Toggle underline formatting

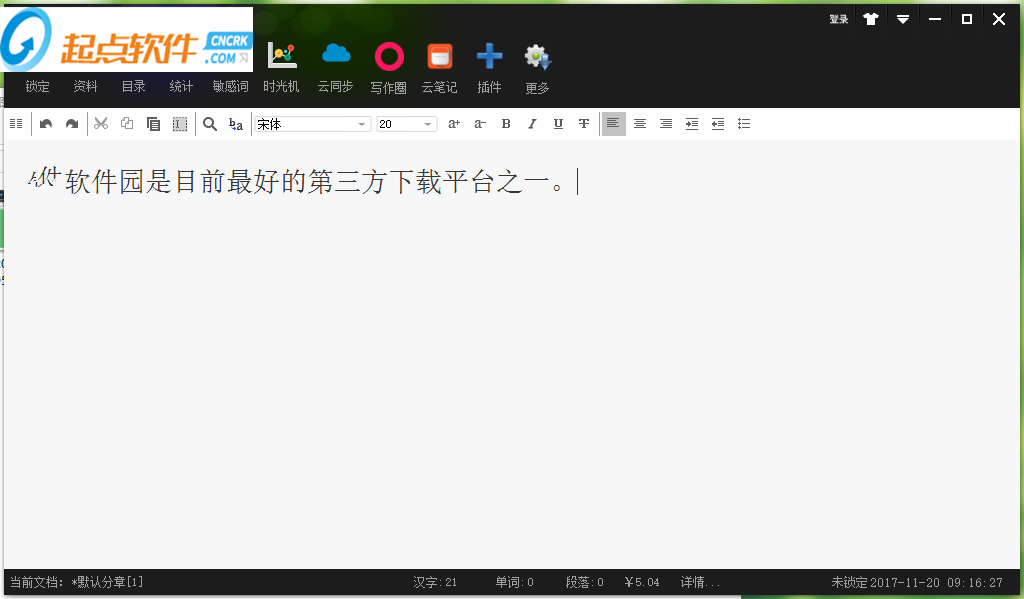pos(558,124)
